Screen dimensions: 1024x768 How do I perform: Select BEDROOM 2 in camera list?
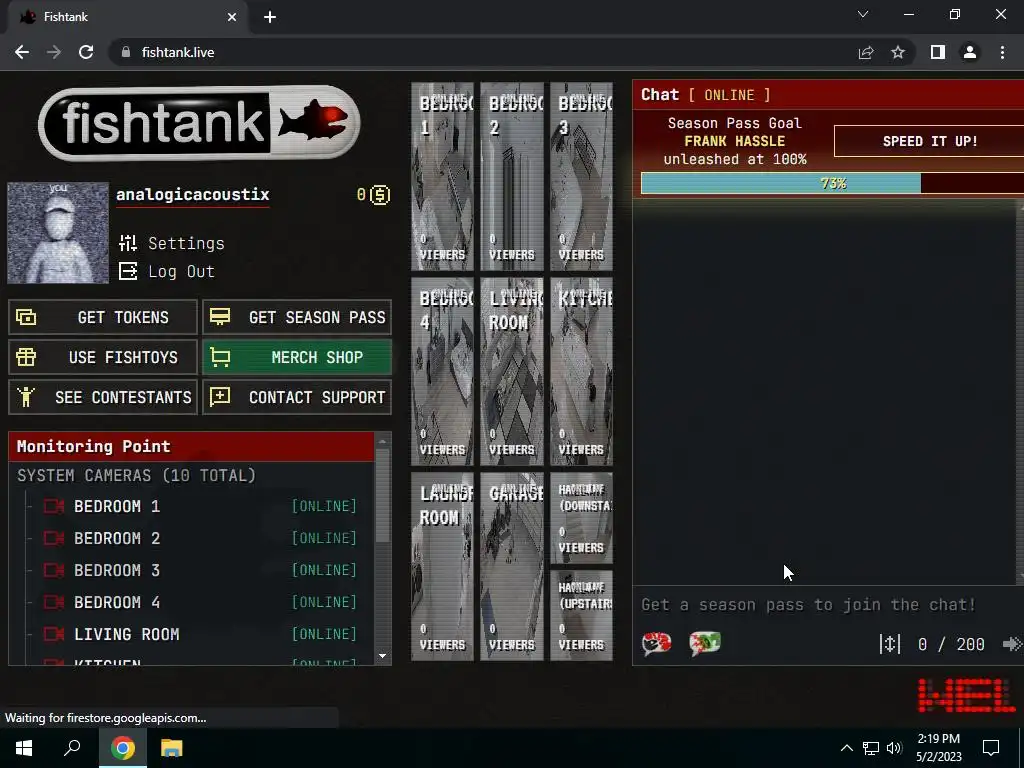click(117, 538)
